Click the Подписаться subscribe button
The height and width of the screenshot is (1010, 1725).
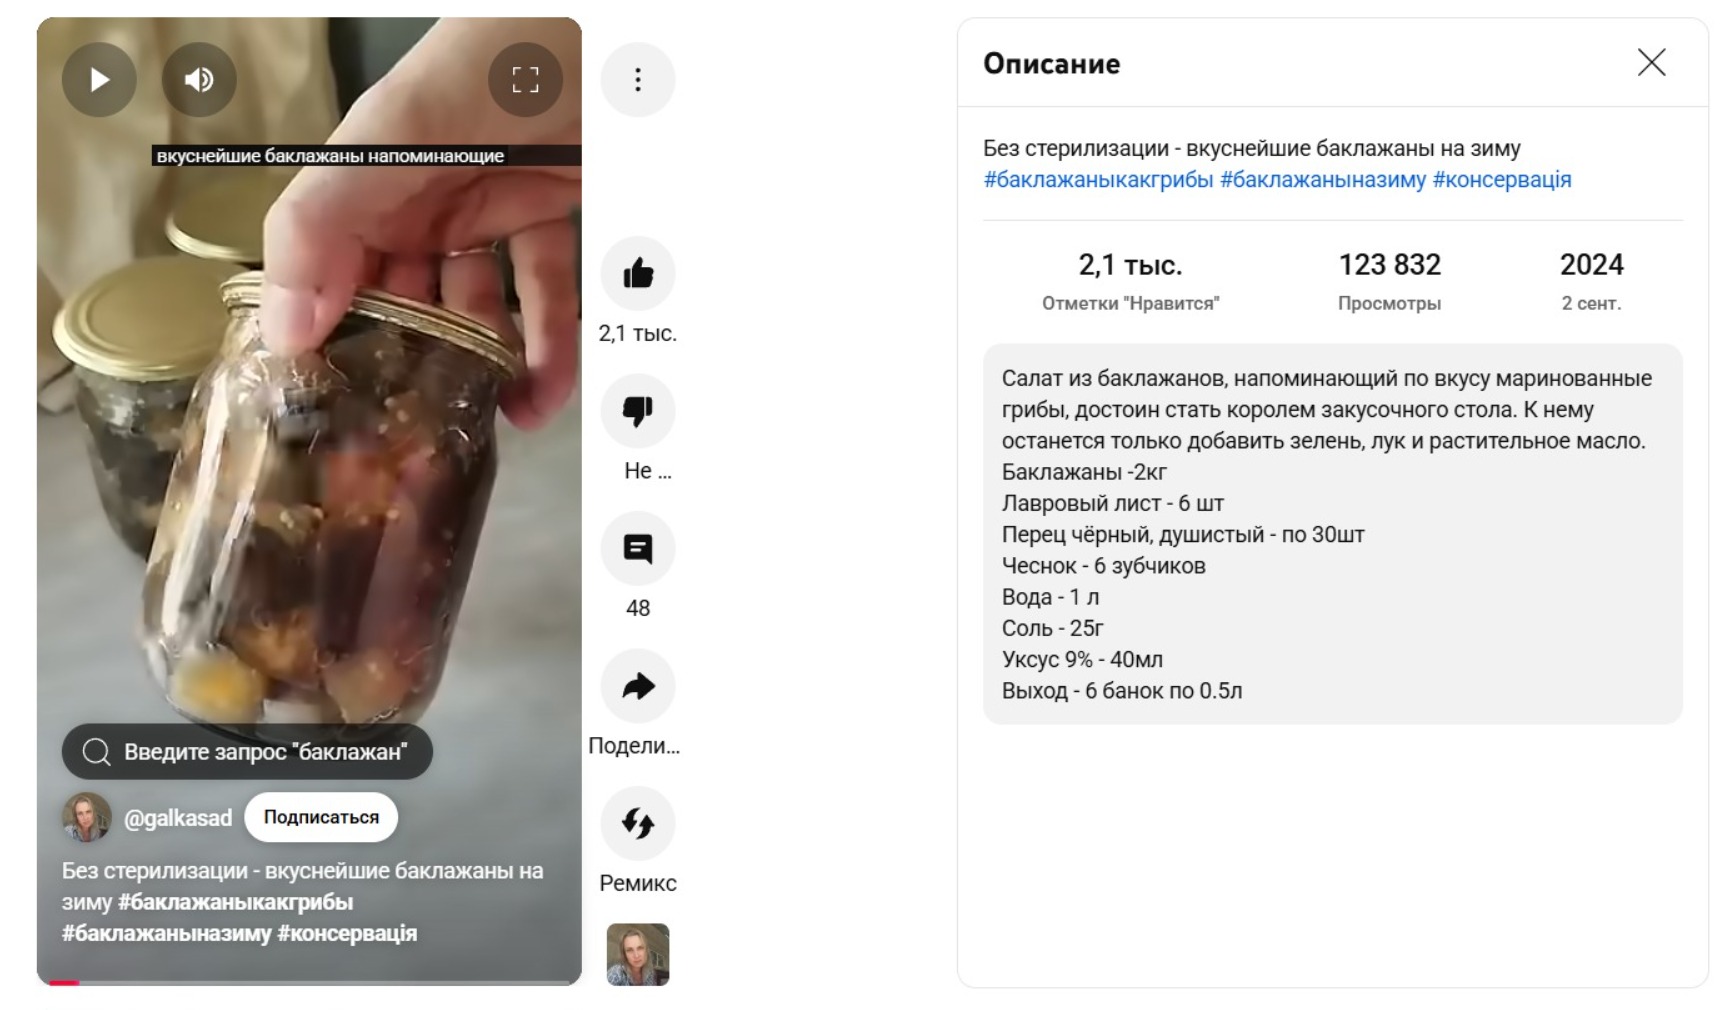tap(321, 817)
